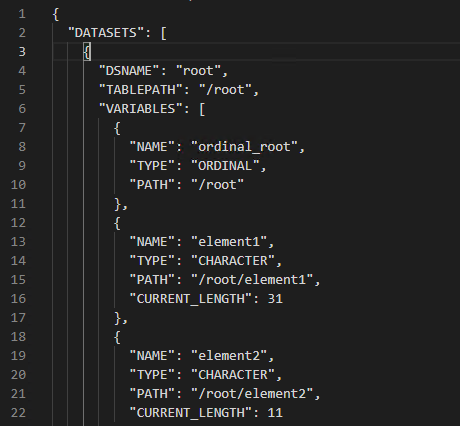Click the "TYPE" key on line 9
The image size is (460, 426).
point(152,166)
